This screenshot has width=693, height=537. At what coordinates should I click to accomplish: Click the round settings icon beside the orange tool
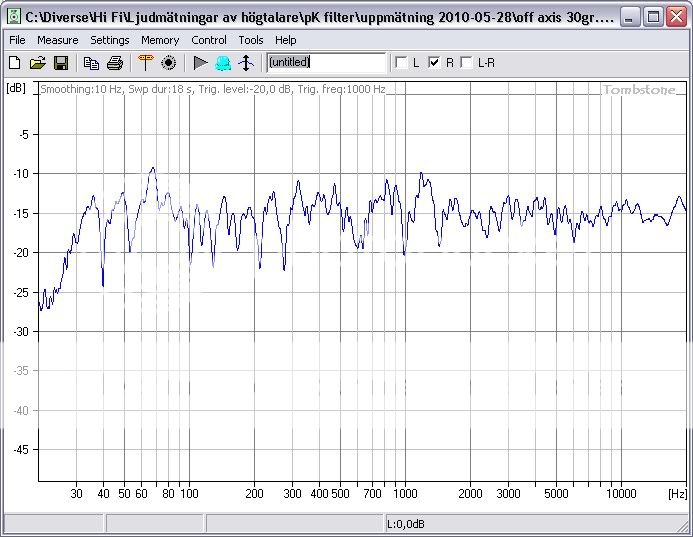168,63
